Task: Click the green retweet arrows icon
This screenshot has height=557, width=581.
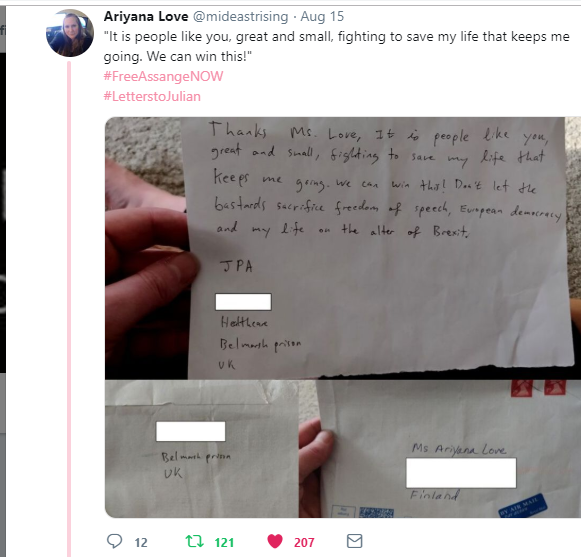Action: pos(195,541)
